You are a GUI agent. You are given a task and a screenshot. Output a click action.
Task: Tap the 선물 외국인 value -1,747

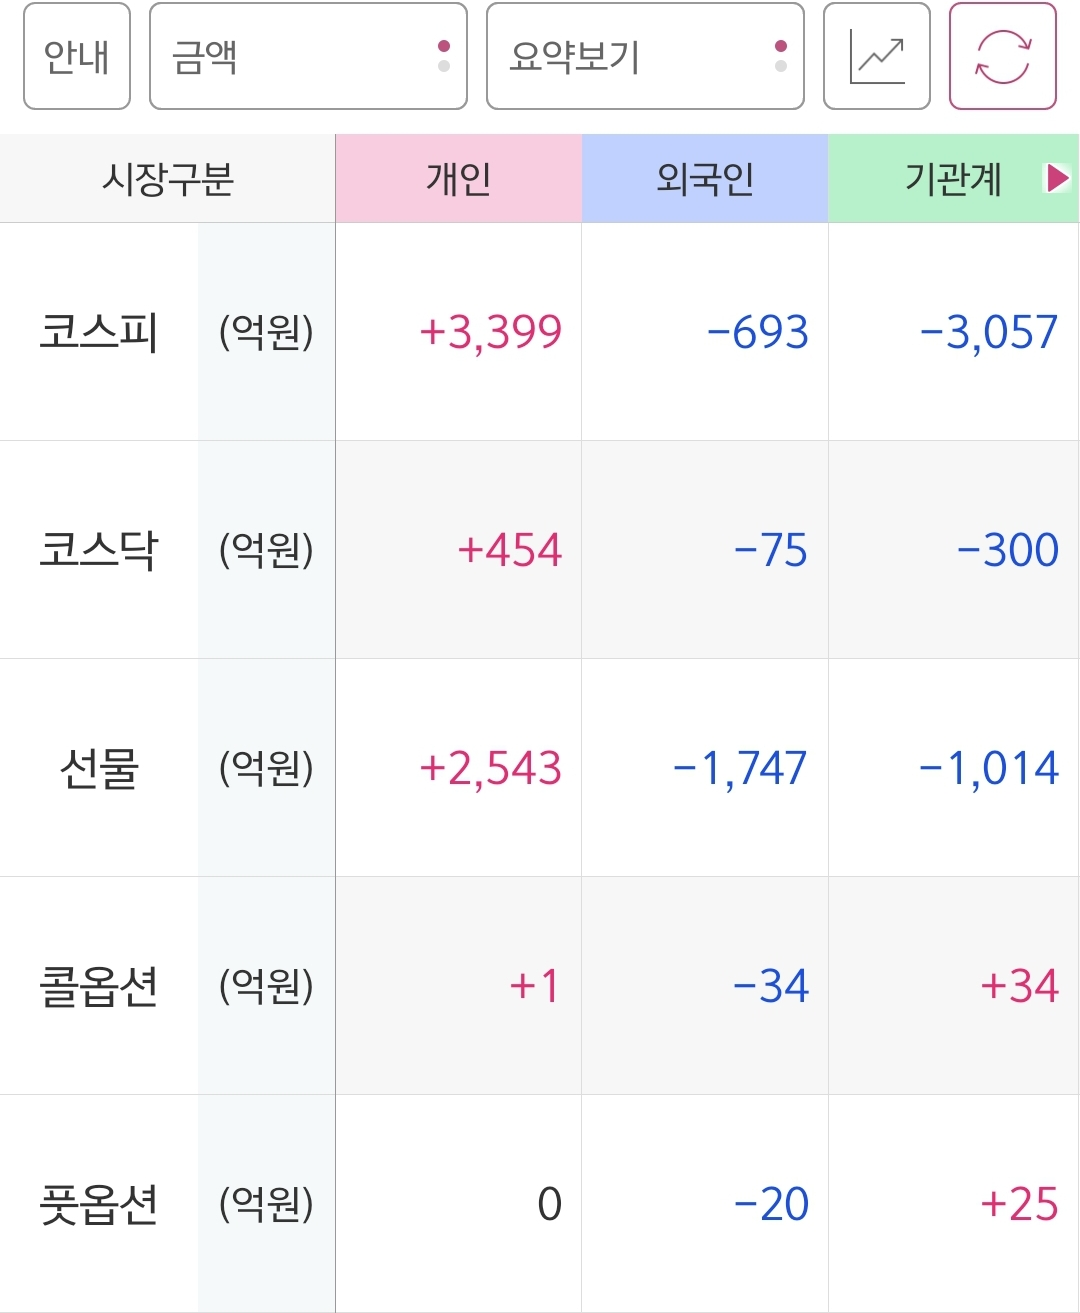click(x=740, y=769)
